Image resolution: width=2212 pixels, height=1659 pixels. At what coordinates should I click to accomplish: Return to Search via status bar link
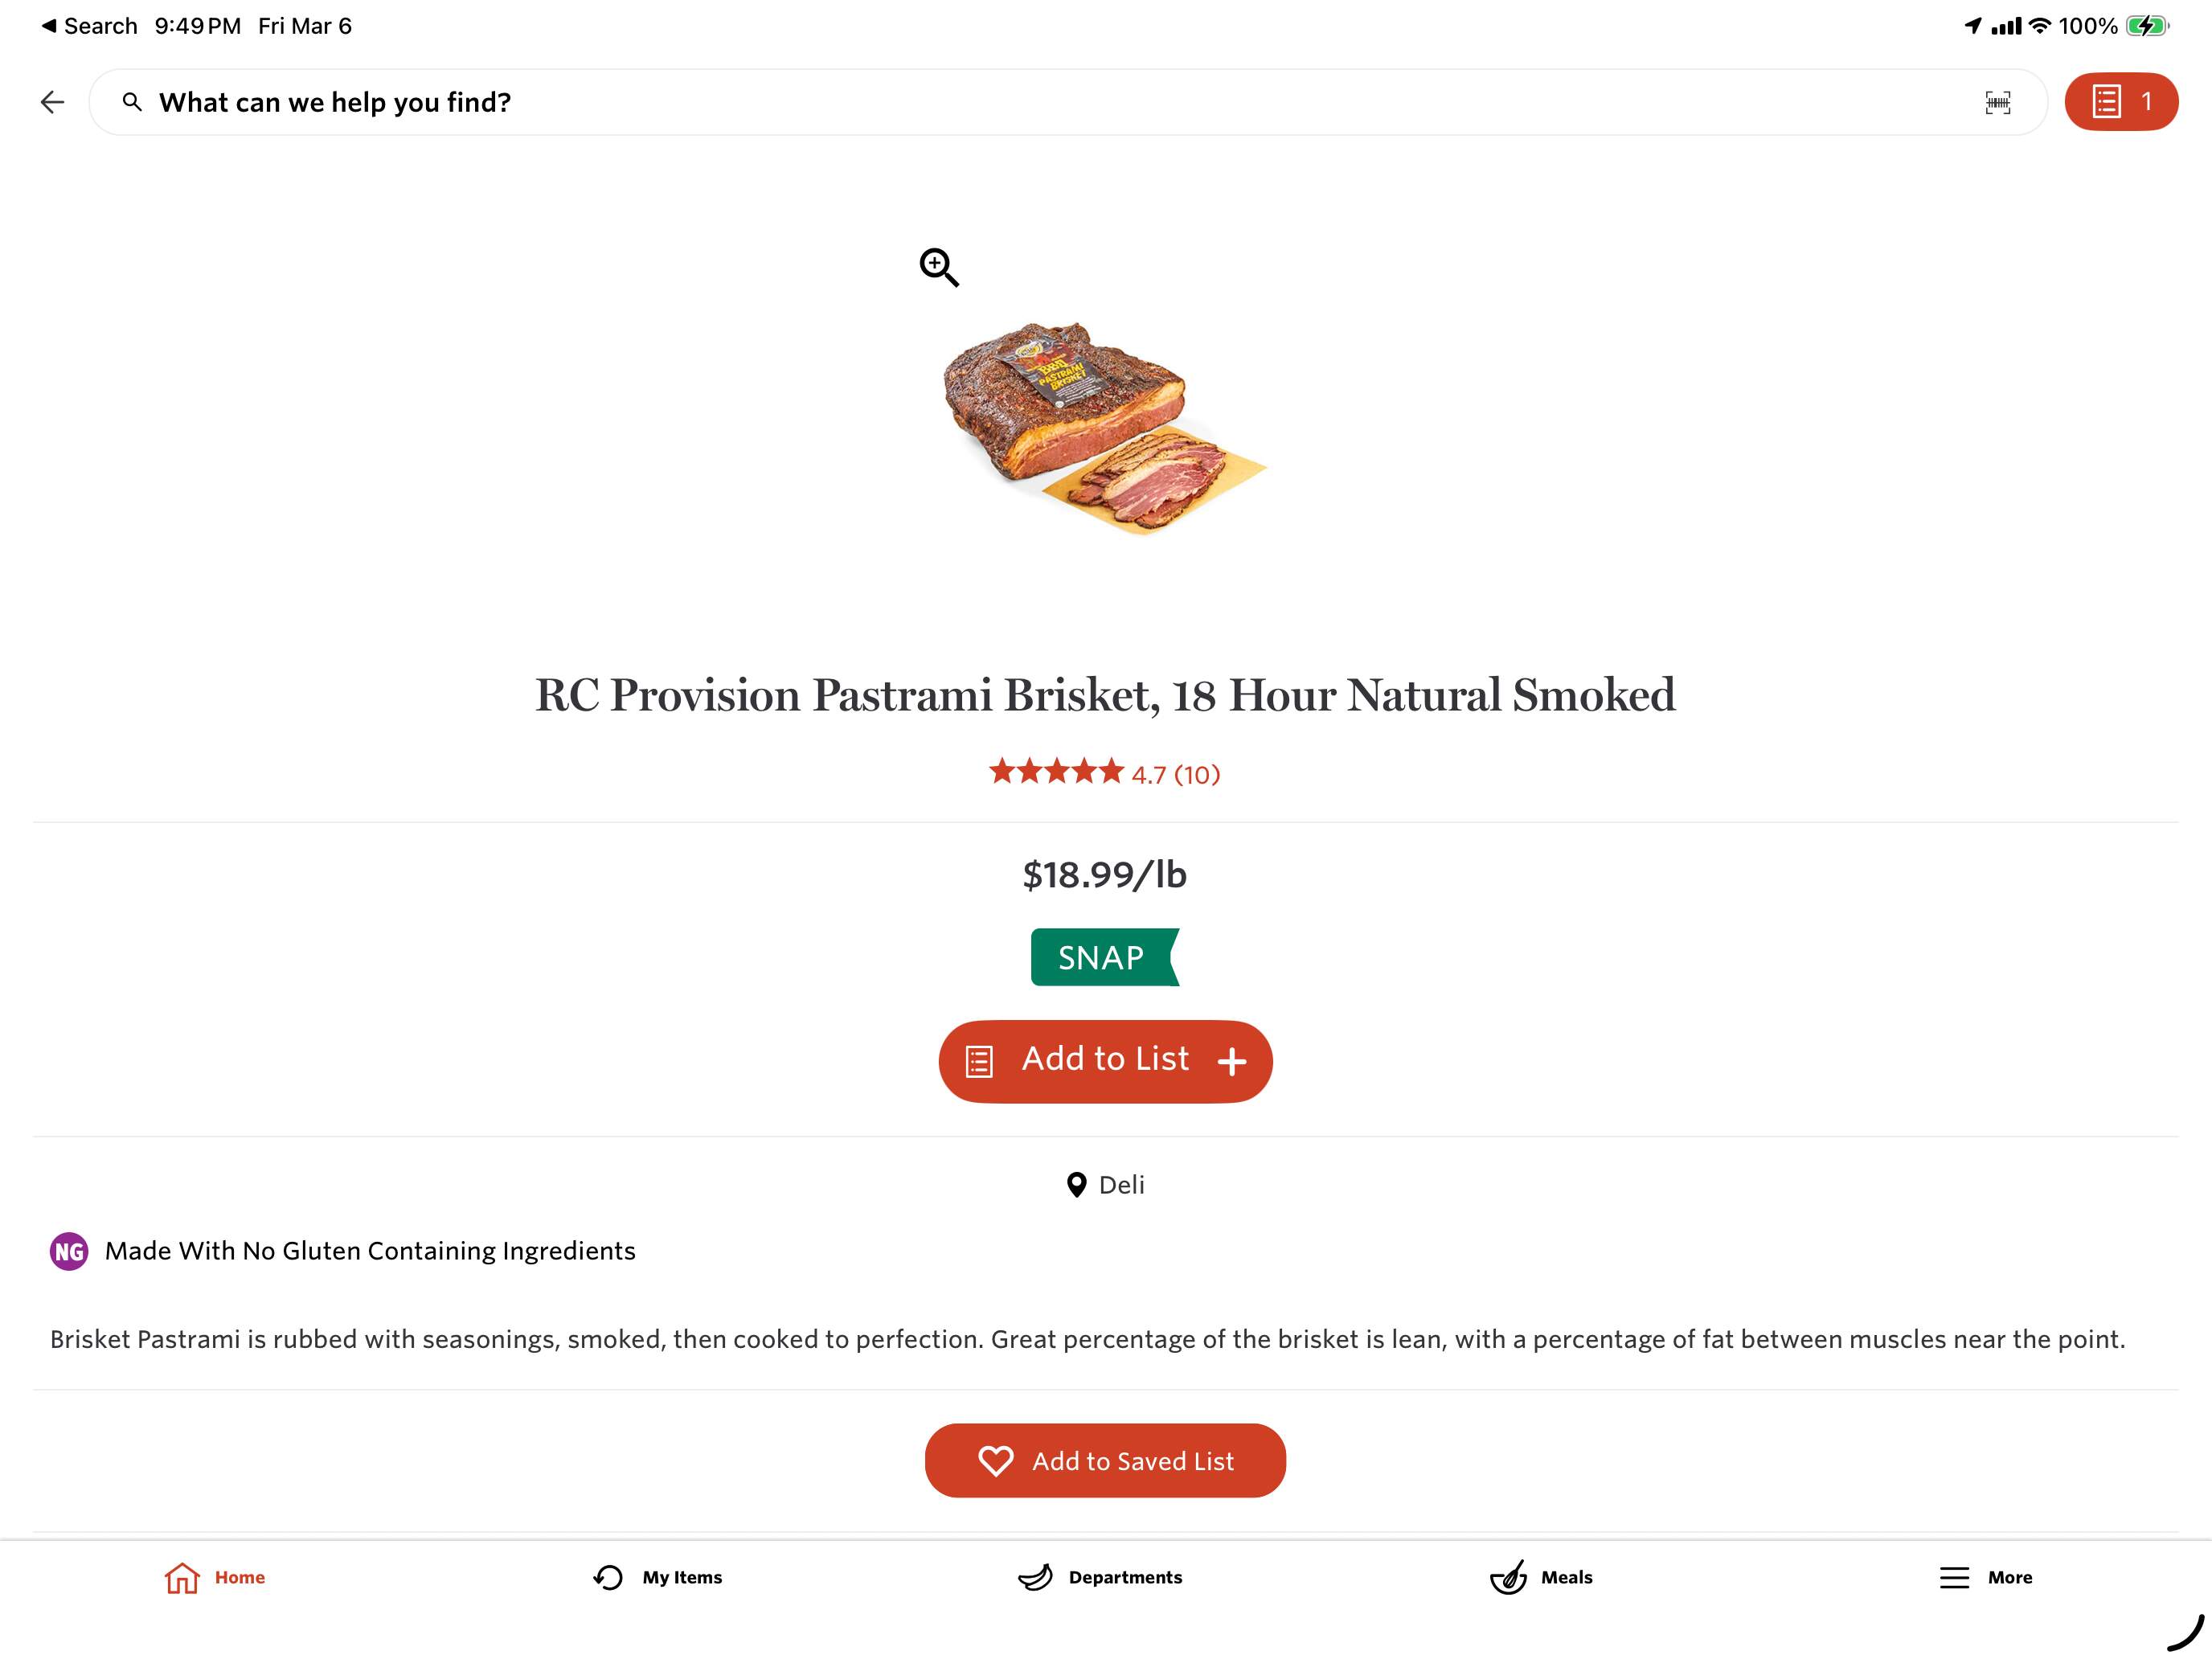[90, 26]
